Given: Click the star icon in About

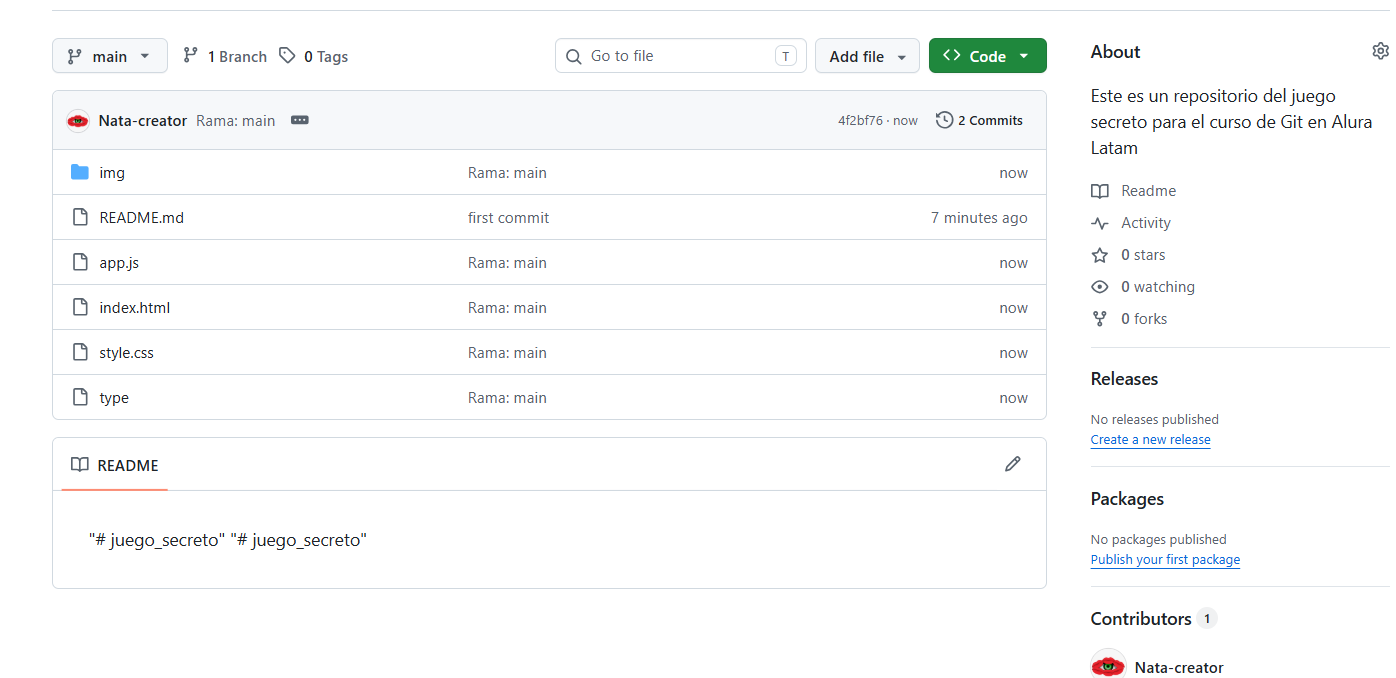Looking at the screenshot, I should click(1100, 254).
